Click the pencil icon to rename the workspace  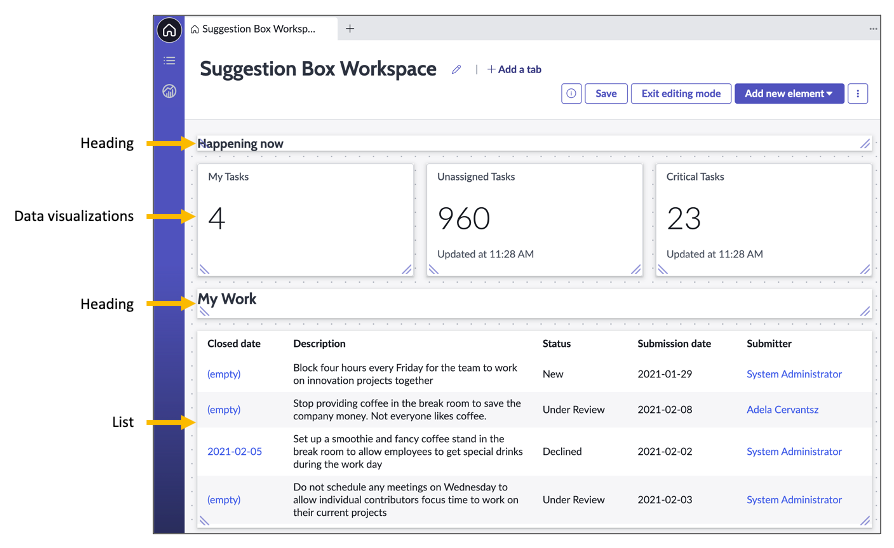(x=457, y=70)
